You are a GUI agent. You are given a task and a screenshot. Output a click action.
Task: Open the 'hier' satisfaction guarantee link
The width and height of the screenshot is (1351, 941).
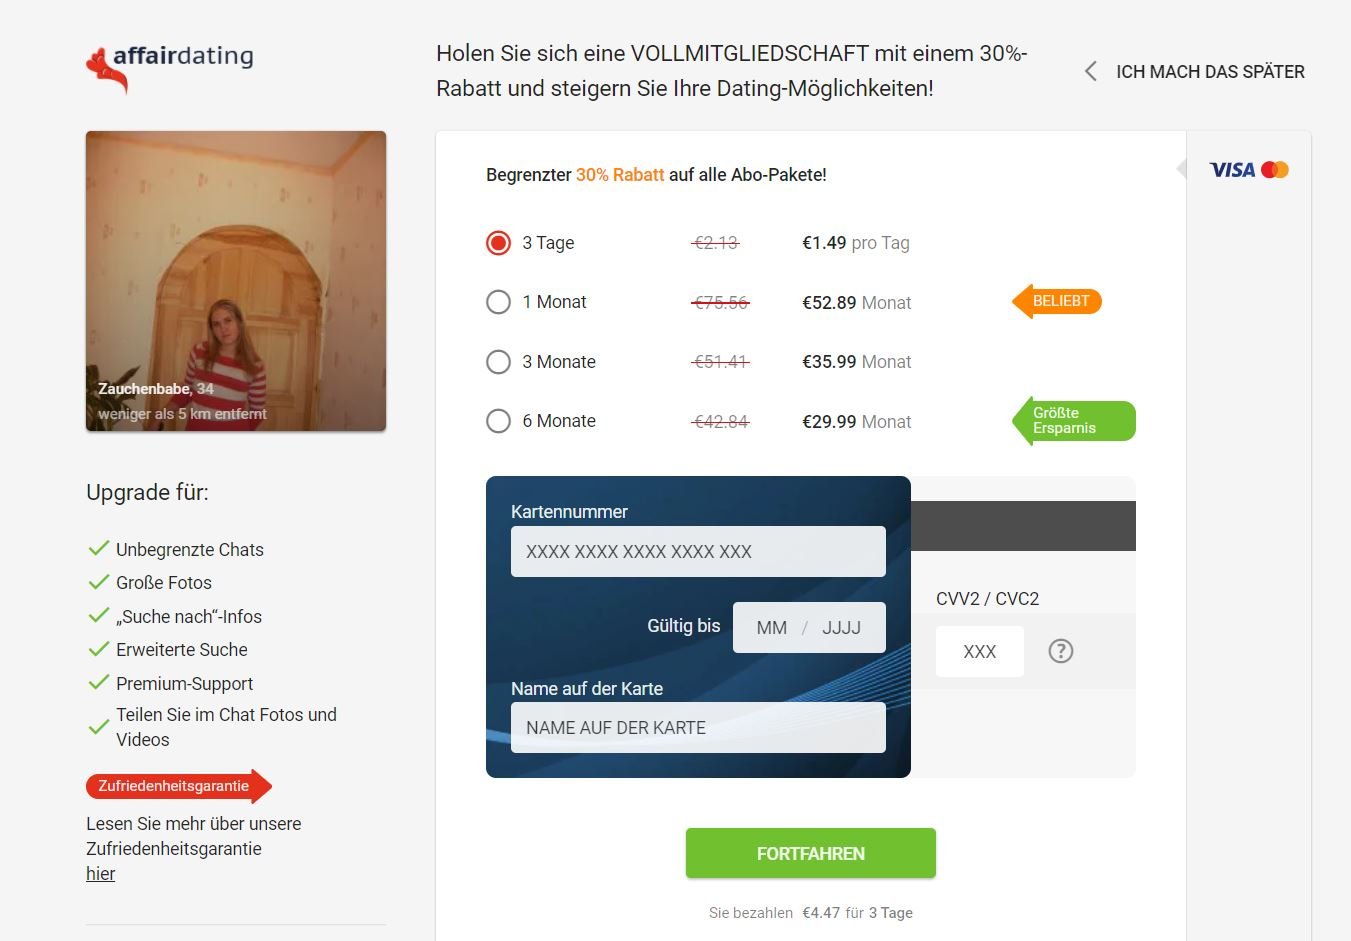click(x=100, y=874)
